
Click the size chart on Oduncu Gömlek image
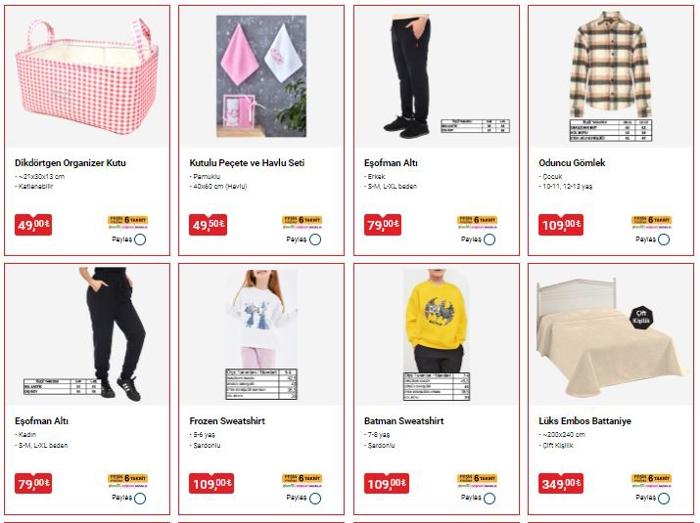611,130
